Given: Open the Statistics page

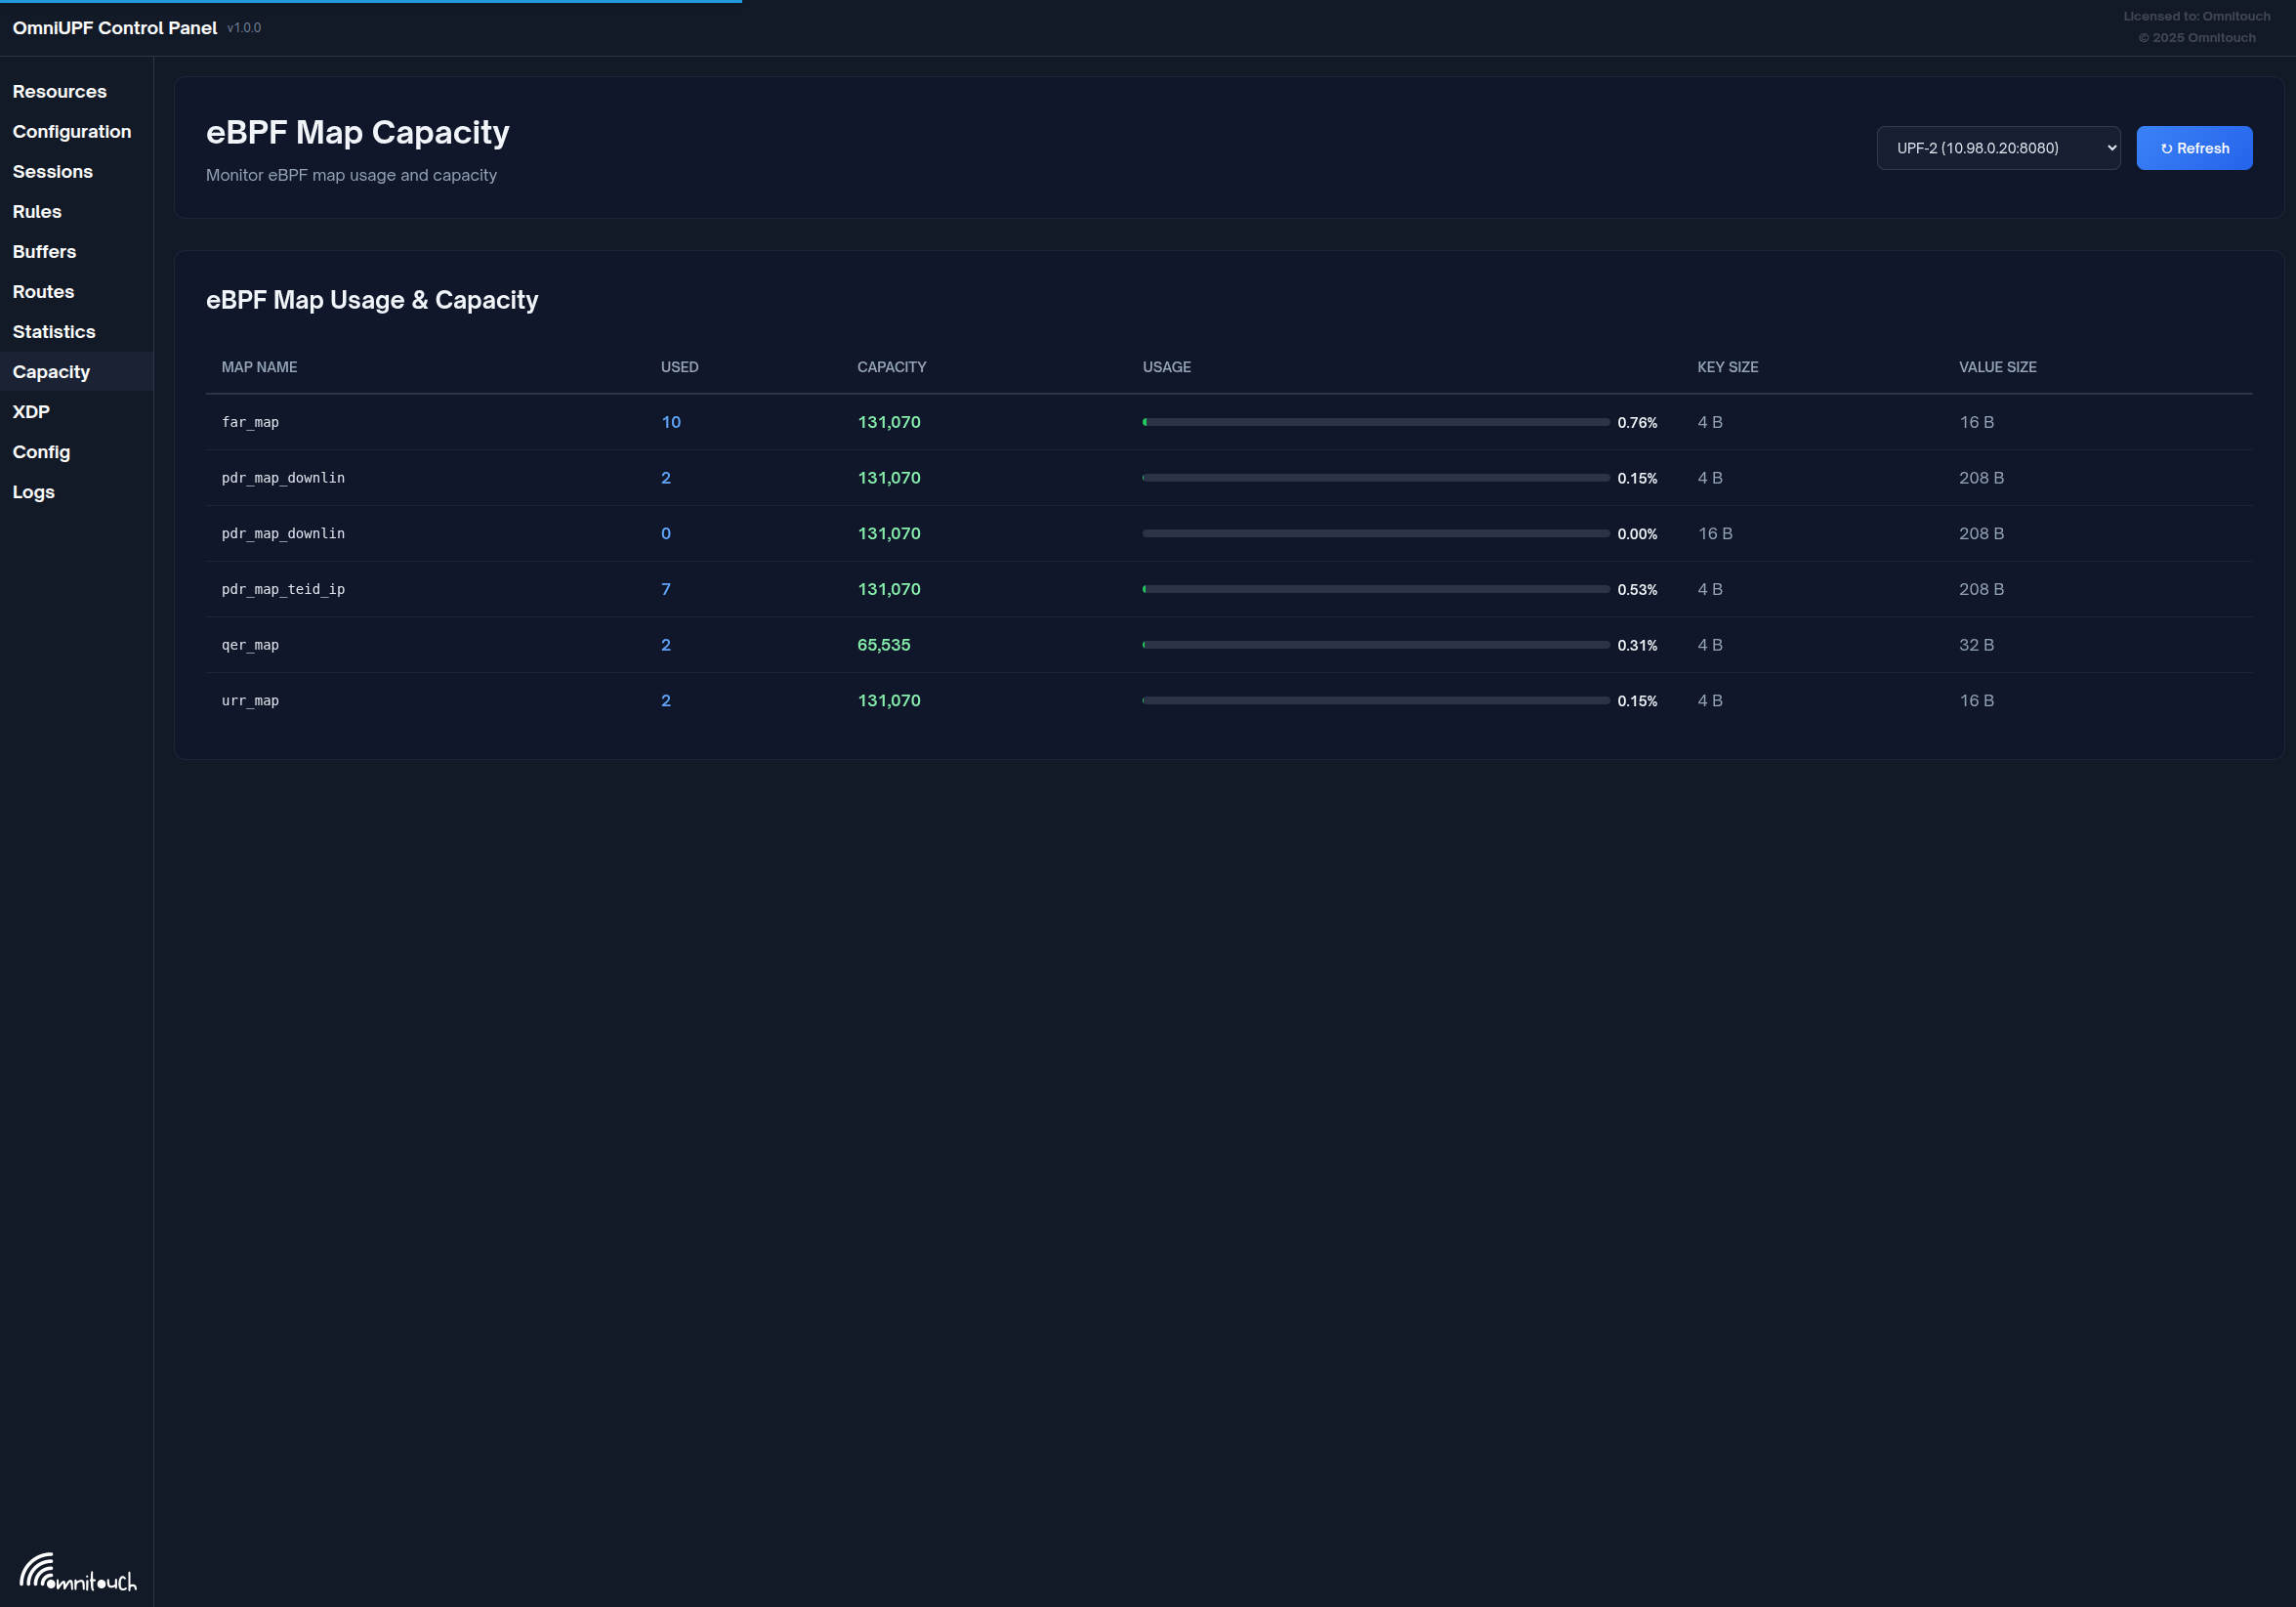Looking at the screenshot, I should (x=54, y=331).
